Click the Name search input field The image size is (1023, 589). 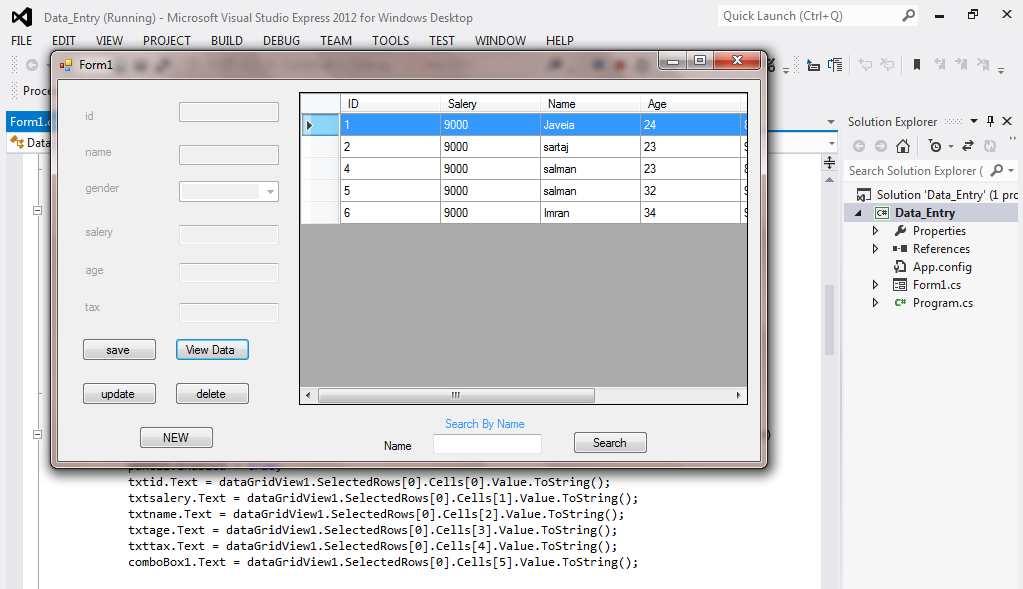click(x=487, y=444)
